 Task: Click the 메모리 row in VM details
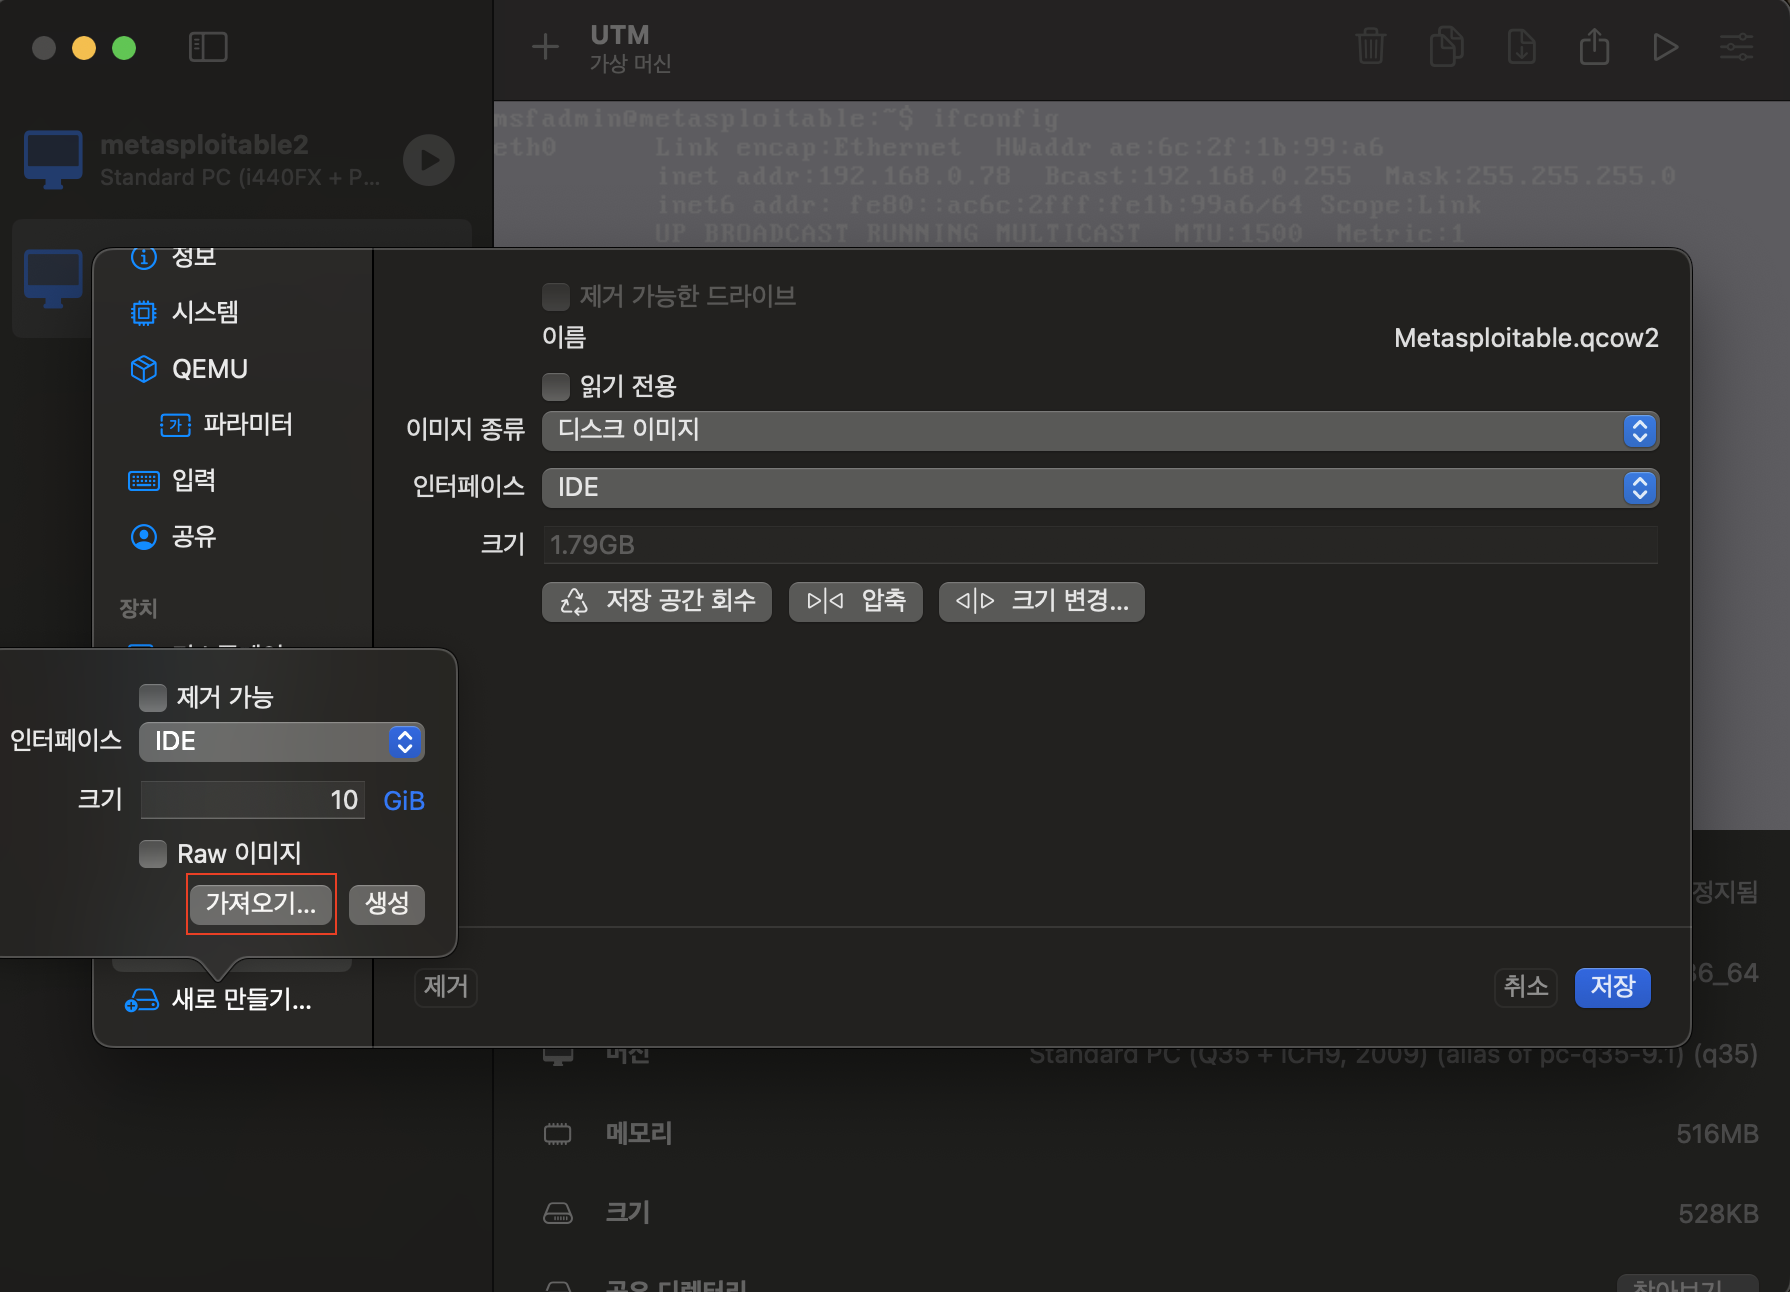(1150, 1134)
